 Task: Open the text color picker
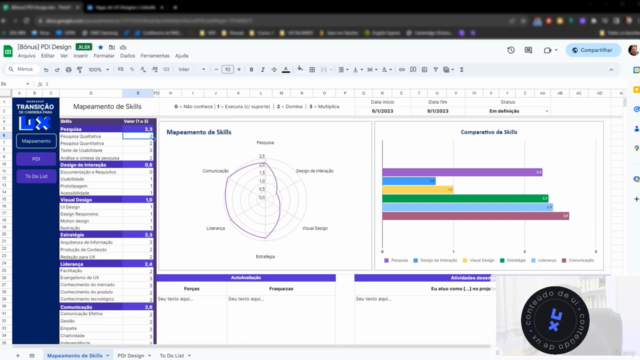pyautogui.click(x=286, y=70)
